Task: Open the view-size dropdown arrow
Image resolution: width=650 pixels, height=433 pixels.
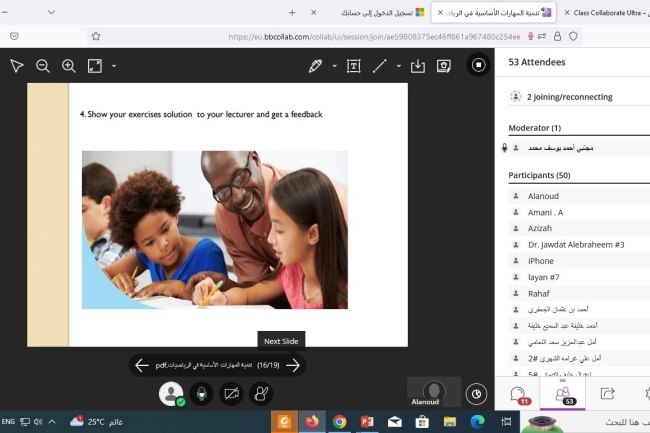Action: [x=114, y=66]
